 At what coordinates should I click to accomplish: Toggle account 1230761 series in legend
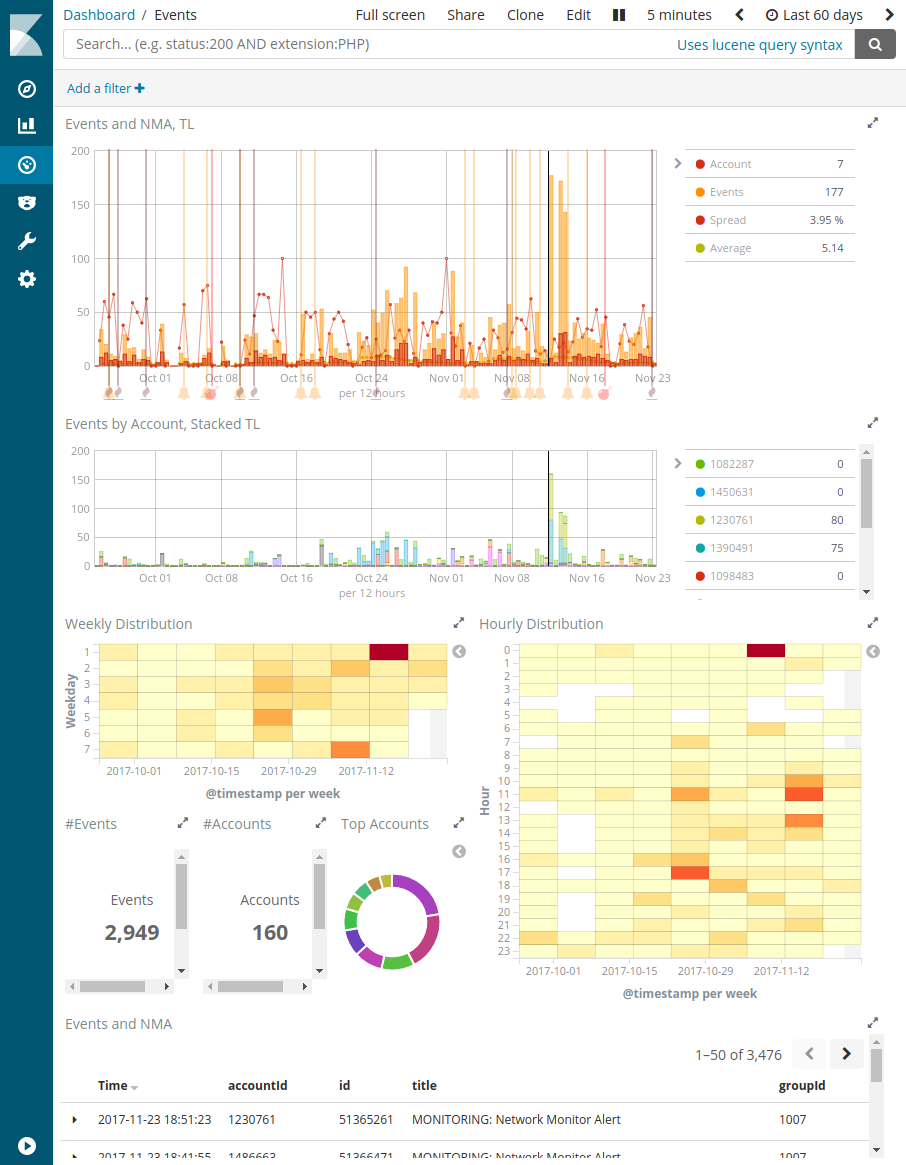[731, 520]
